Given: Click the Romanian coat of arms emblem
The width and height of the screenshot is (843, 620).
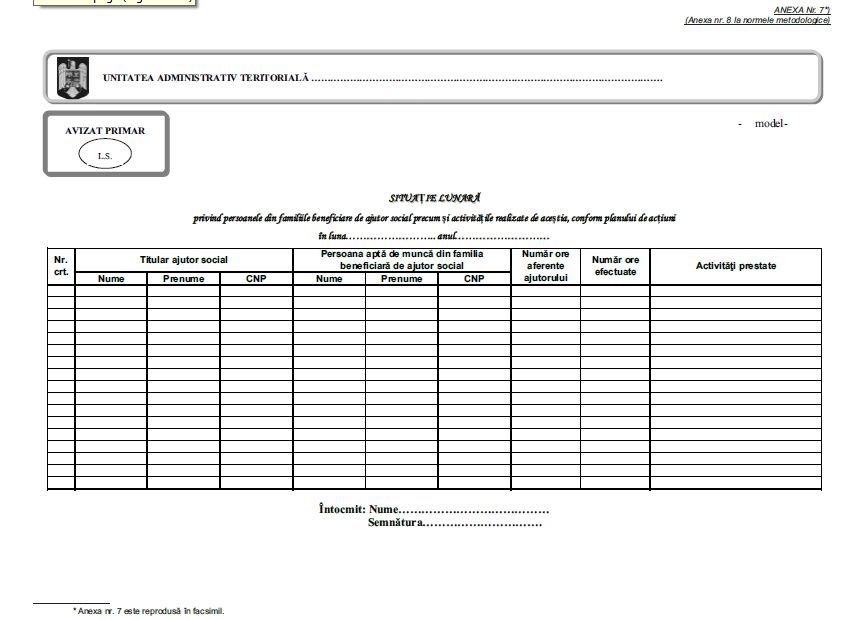Looking at the screenshot, I should pyautogui.click(x=73, y=78).
